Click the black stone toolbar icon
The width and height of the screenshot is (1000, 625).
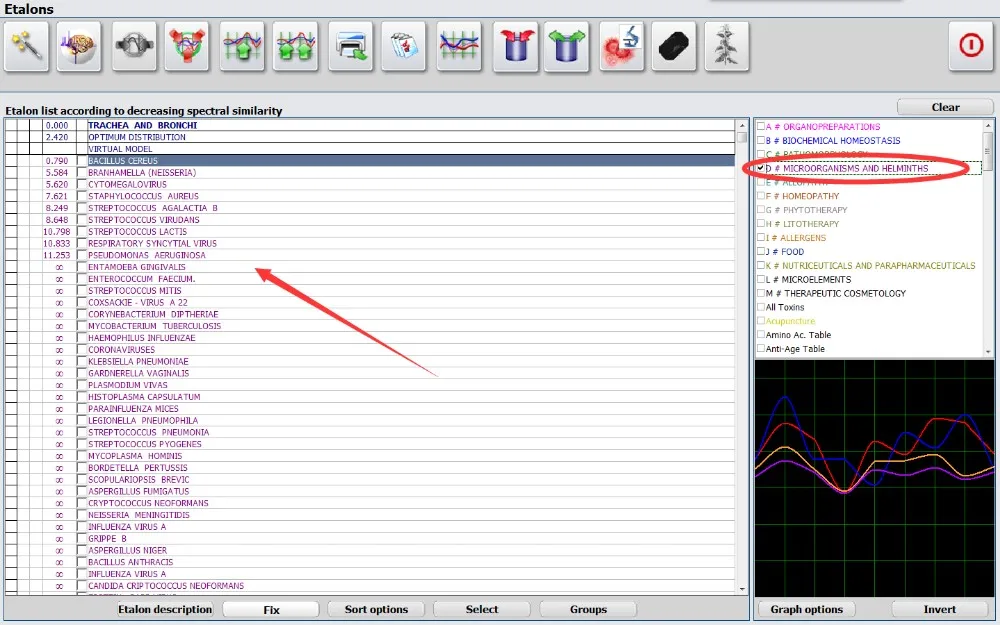[x=674, y=47]
